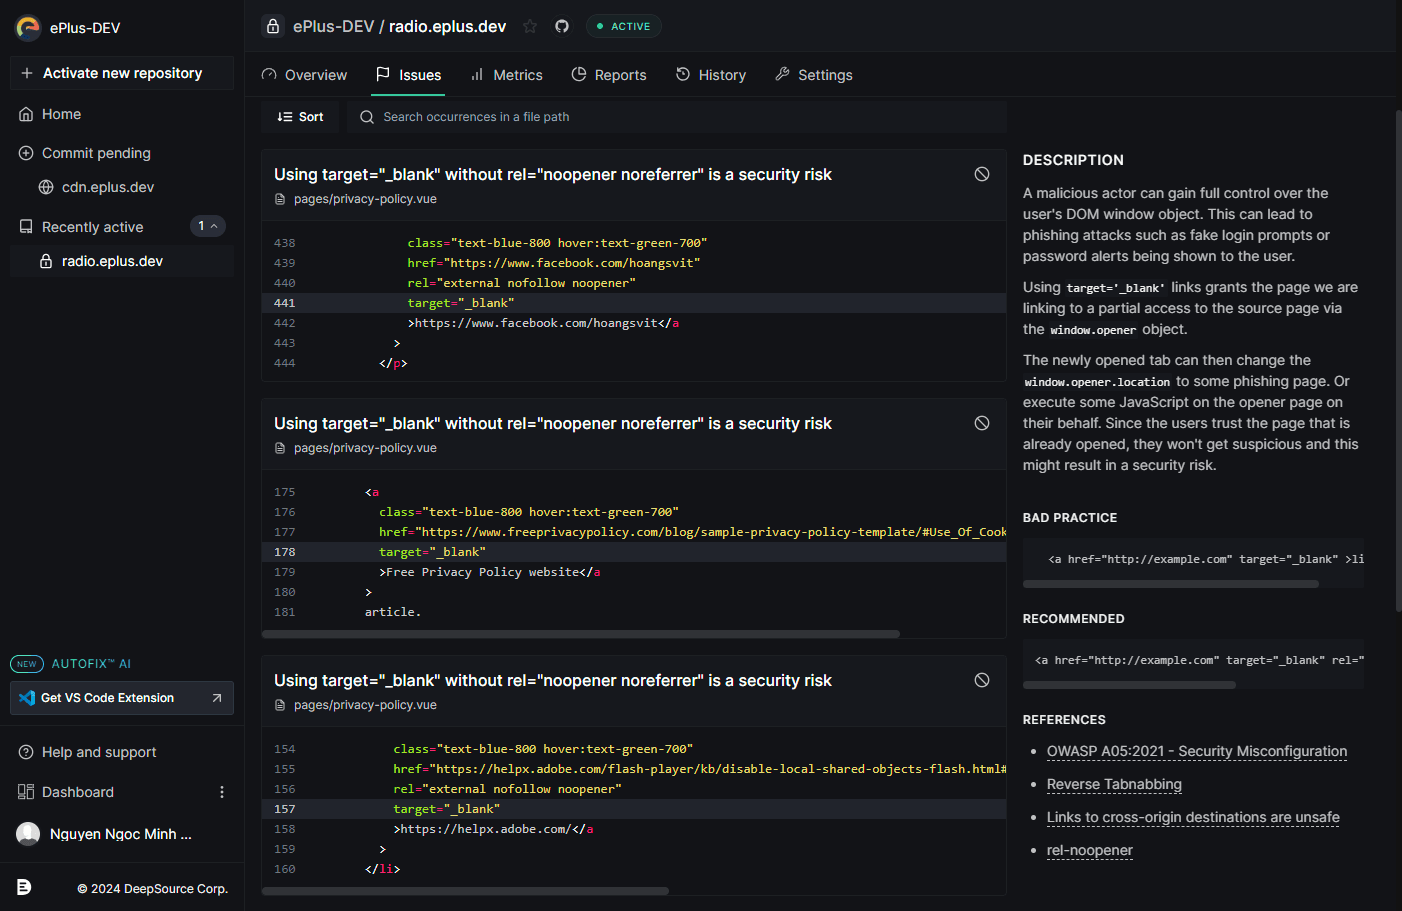Click first issue title heading
The image size is (1402, 911).
pos(553,174)
